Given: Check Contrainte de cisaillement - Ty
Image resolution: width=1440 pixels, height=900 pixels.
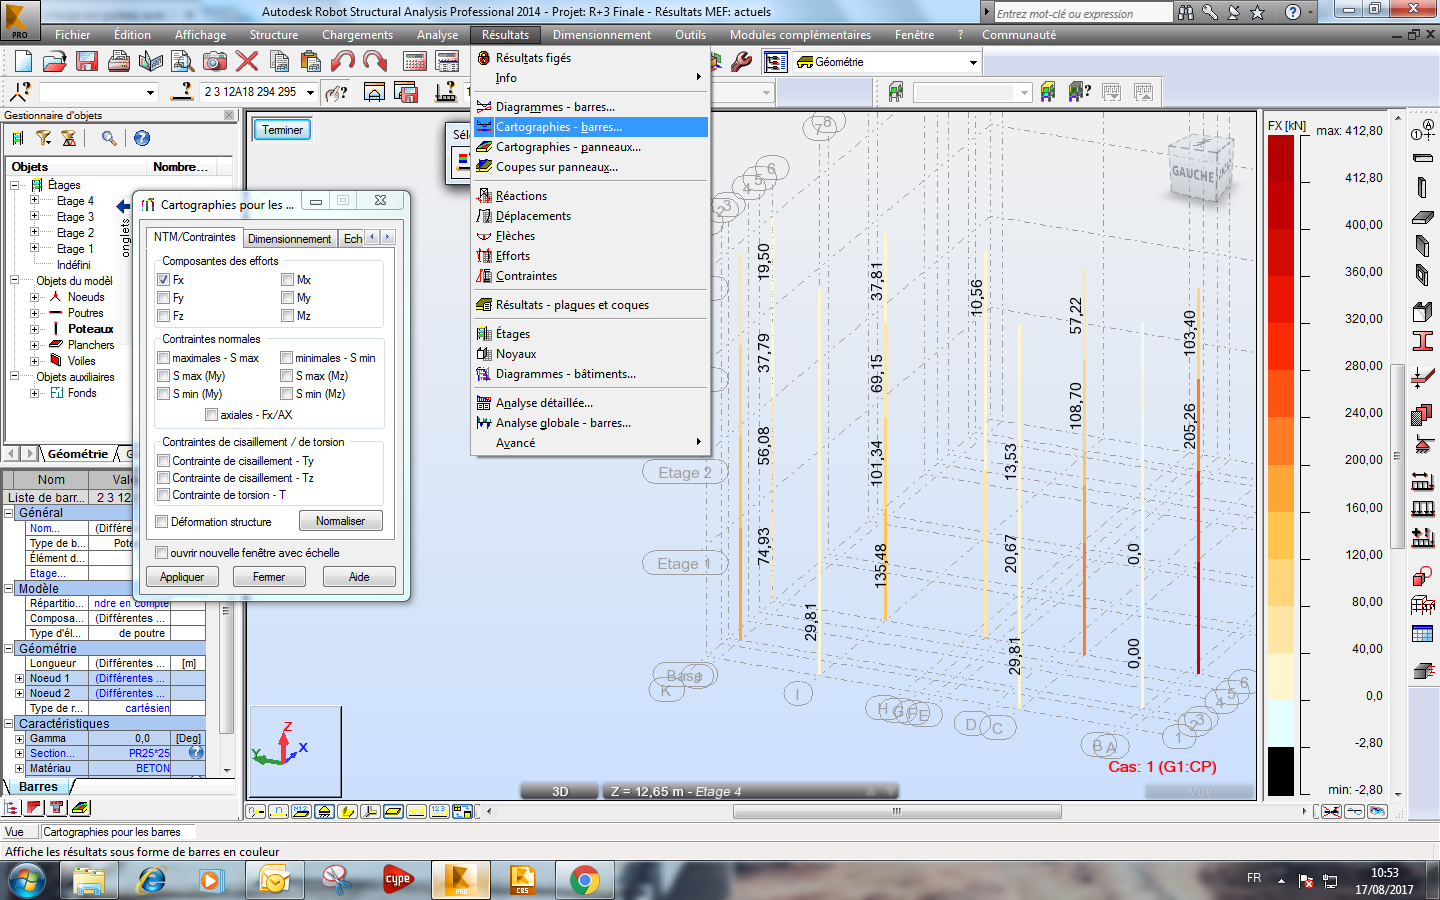Looking at the screenshot, I should [163, 461].
